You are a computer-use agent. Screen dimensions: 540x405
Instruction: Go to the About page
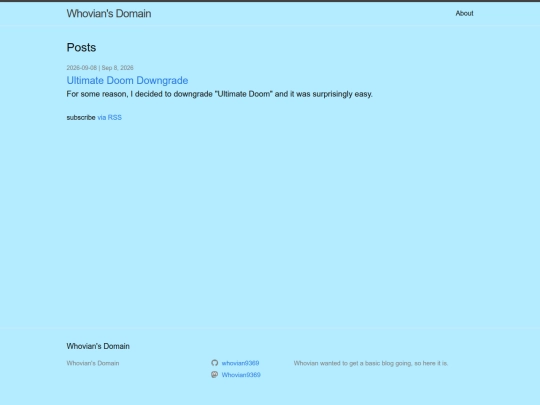(x=464, y=13)
